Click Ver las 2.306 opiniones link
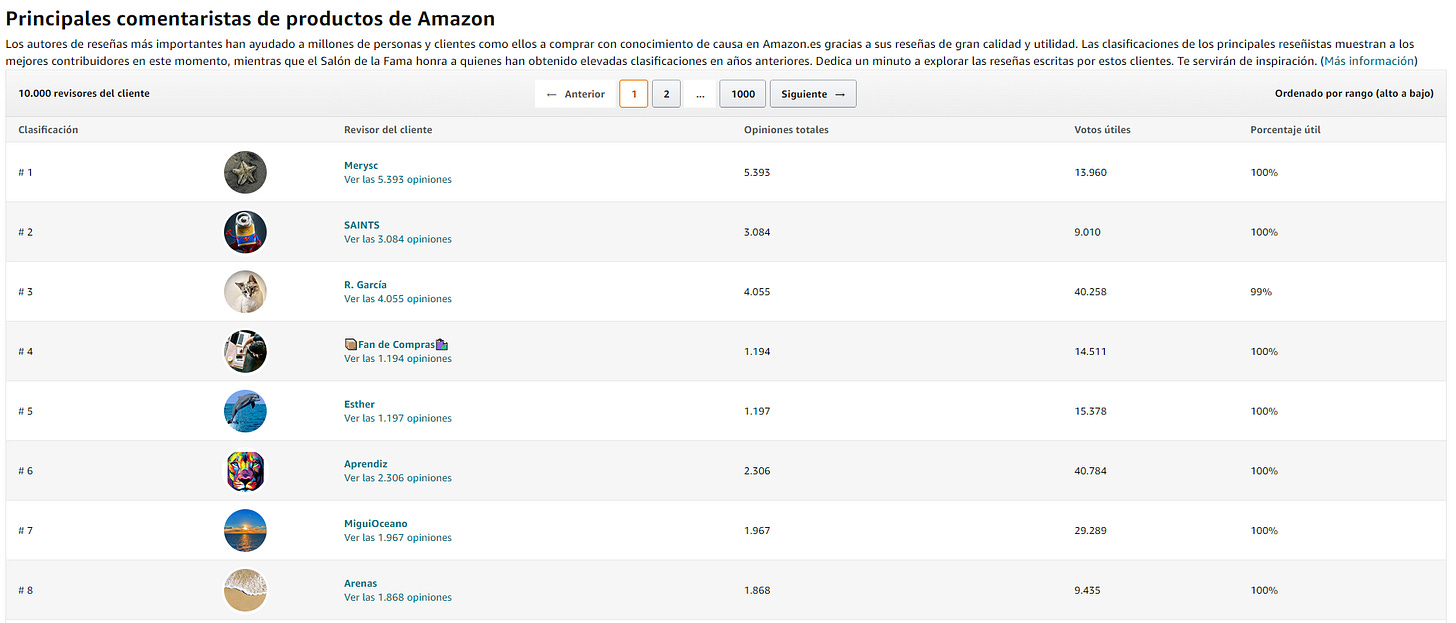The height and width of the screenshot is (623, 1456). coord(398,478)
